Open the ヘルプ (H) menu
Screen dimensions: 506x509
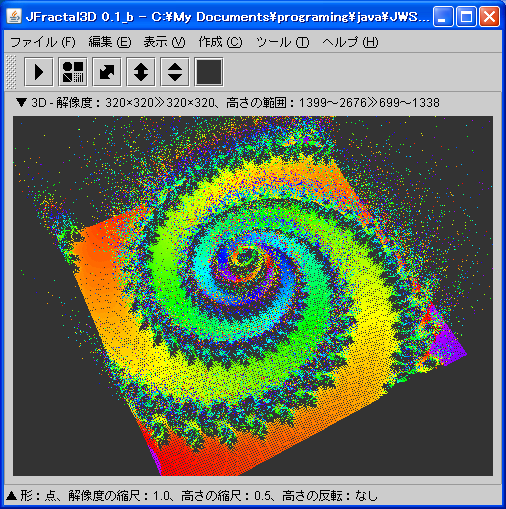[x=350, y=42]
